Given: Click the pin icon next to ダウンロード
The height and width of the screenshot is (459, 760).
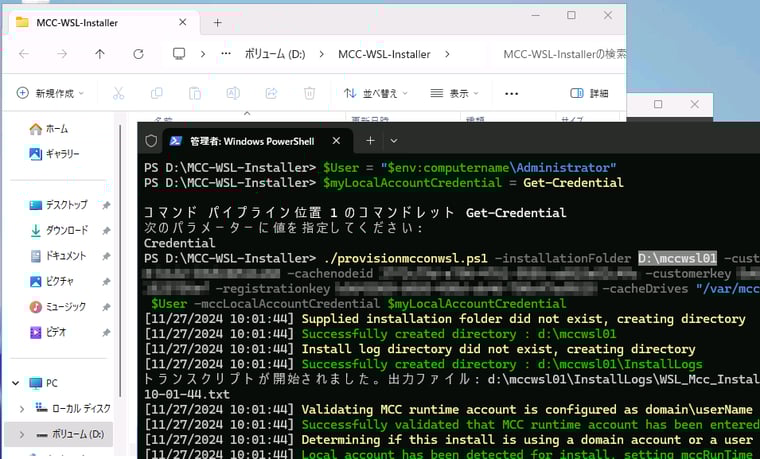Looking at the screenshot, I should [106, 231].
